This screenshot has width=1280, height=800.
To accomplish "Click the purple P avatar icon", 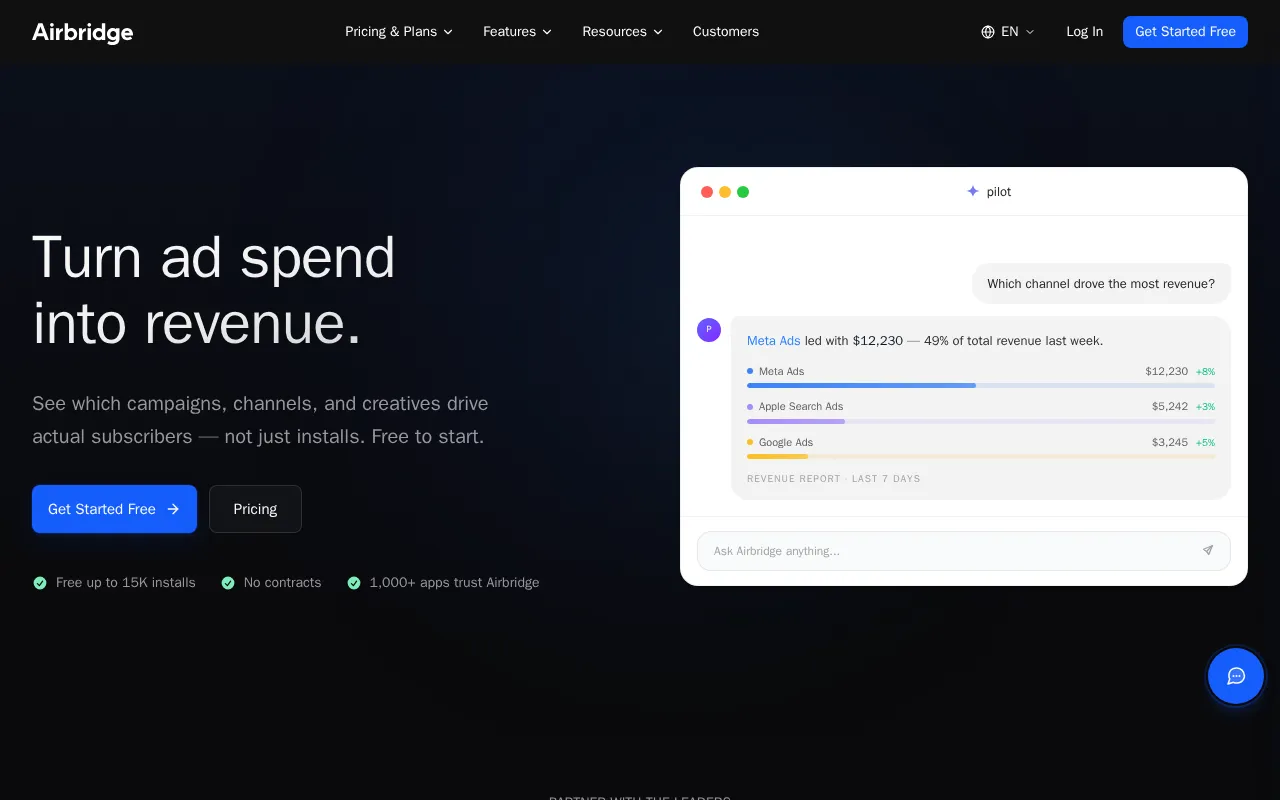I will point(709,329).
